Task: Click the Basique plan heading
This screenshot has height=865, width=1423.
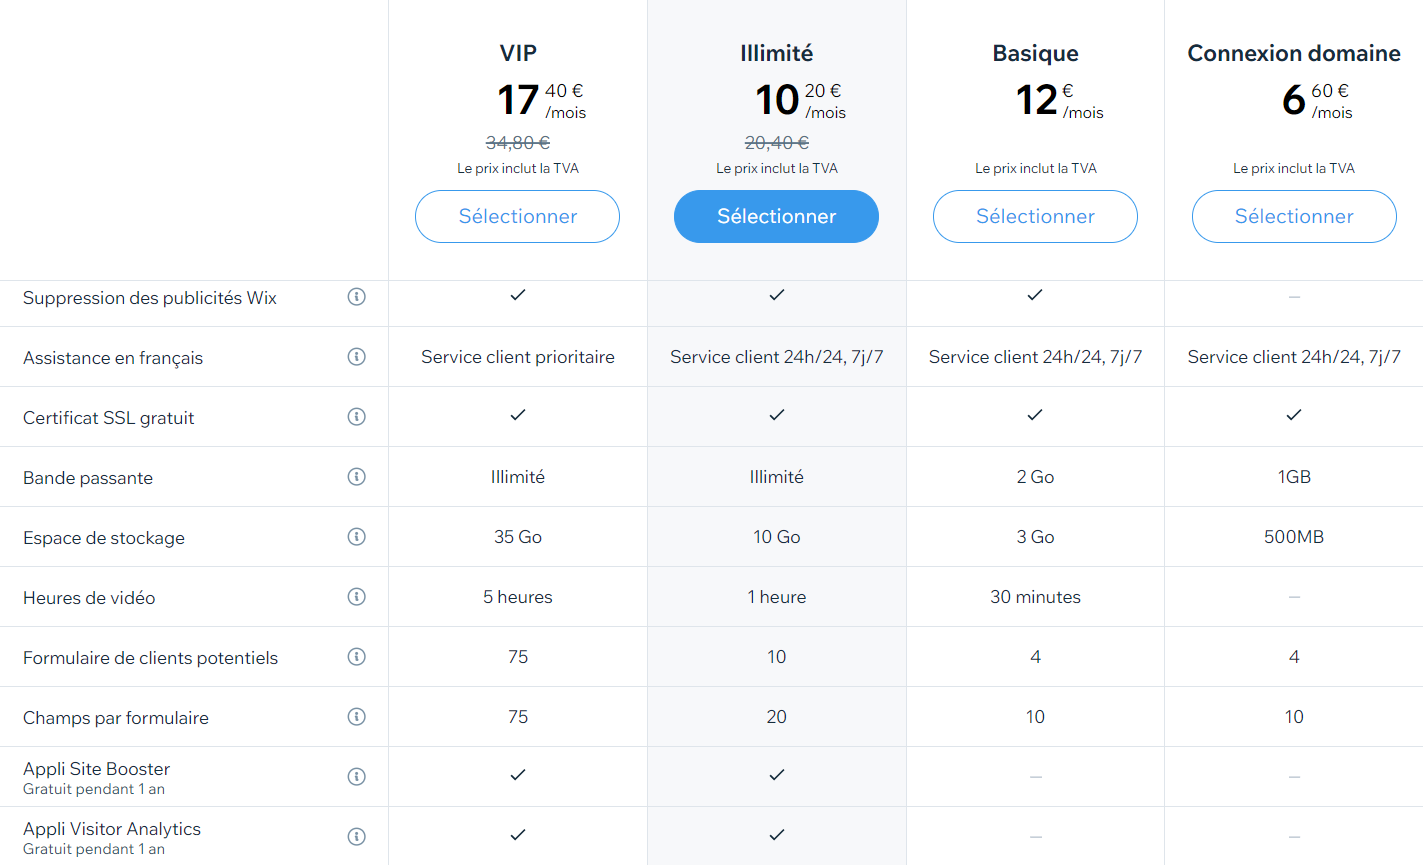Action: [x=1035, y=53]
